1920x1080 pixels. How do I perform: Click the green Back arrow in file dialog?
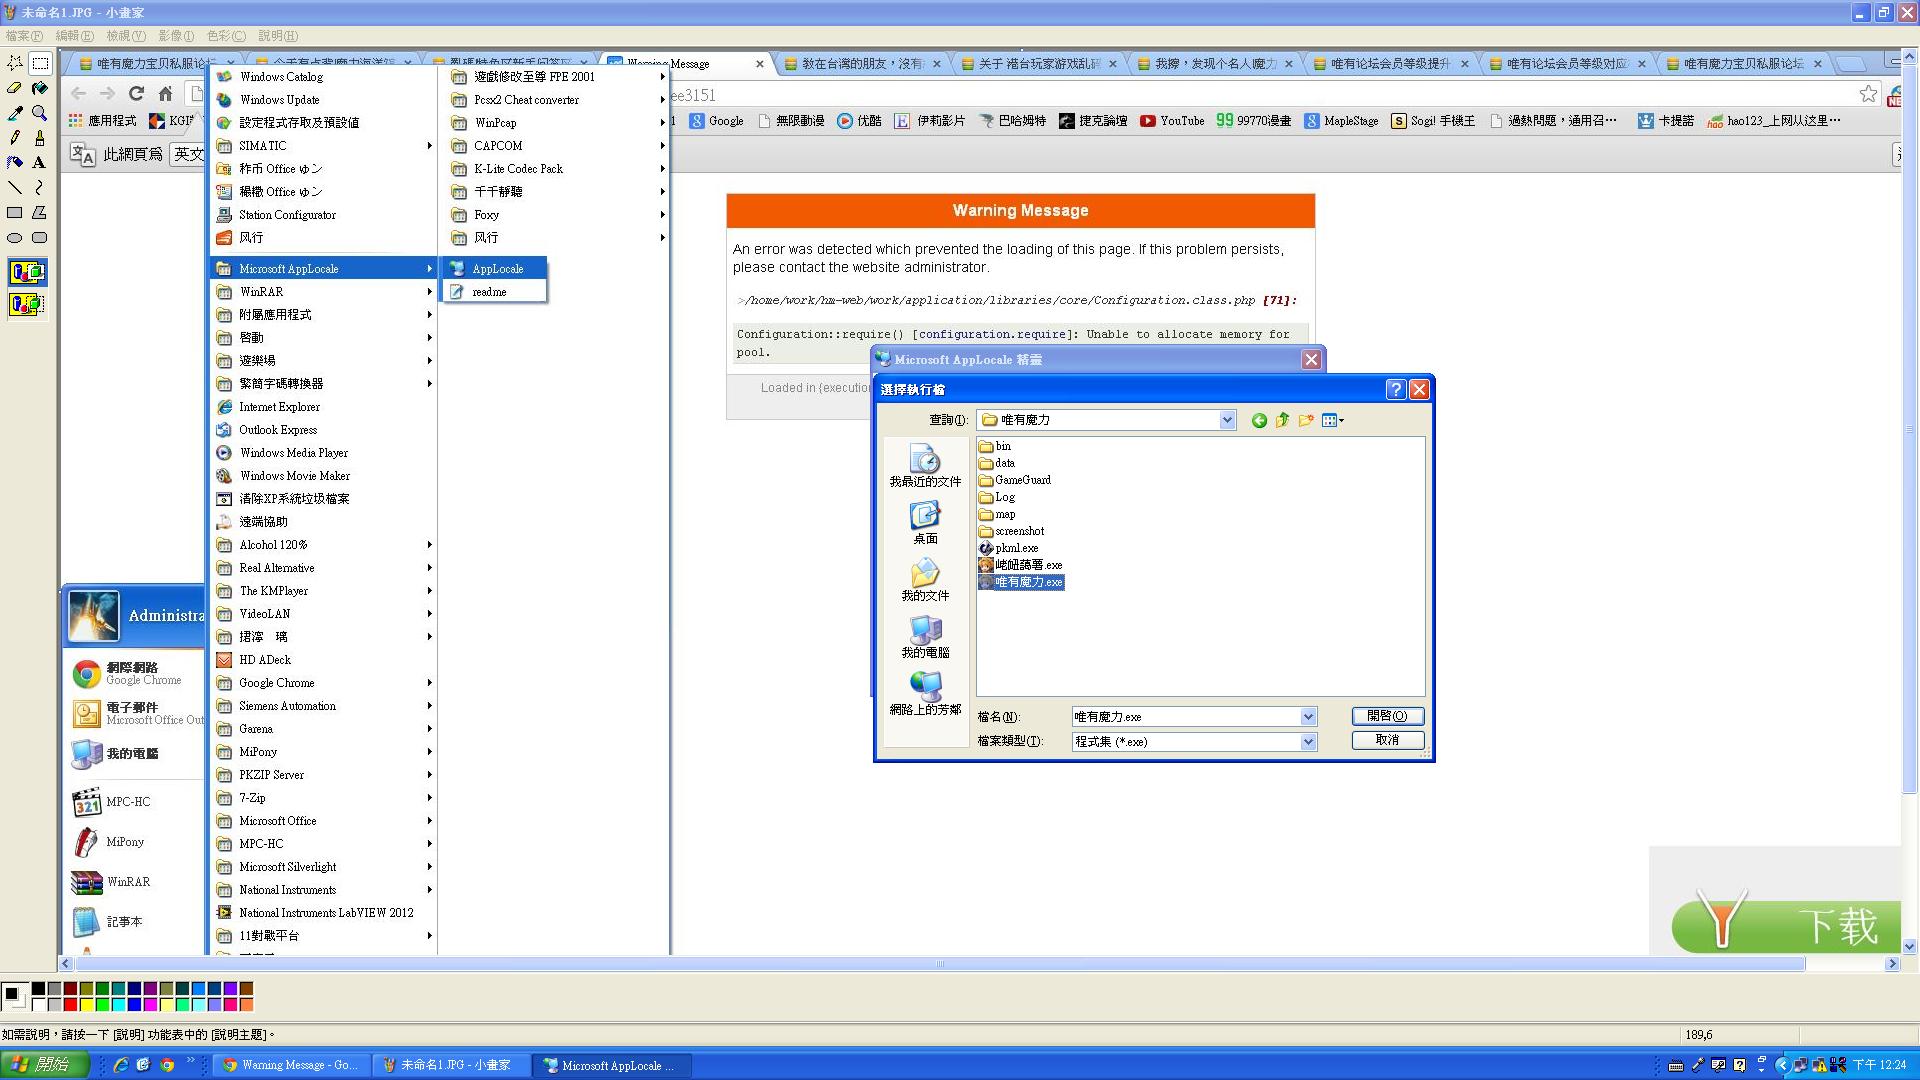tap(1259, 421)
